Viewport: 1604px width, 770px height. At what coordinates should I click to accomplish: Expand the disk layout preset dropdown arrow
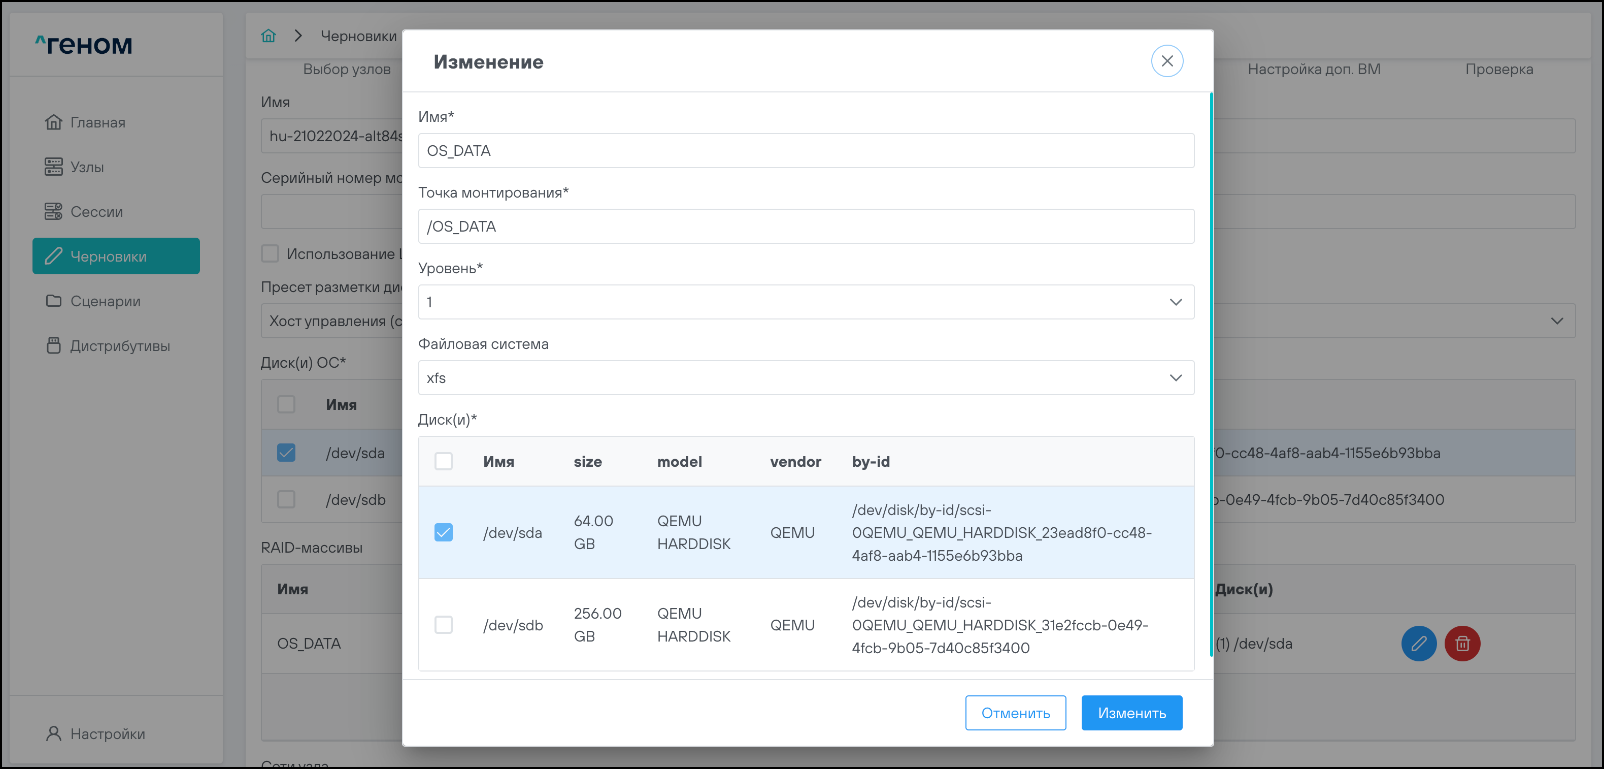click(x=1556, y=321)
